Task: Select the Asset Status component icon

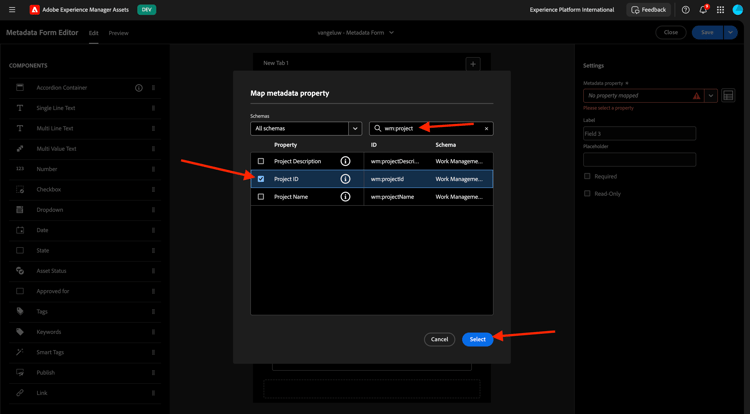Action: [x=20, y=271]
